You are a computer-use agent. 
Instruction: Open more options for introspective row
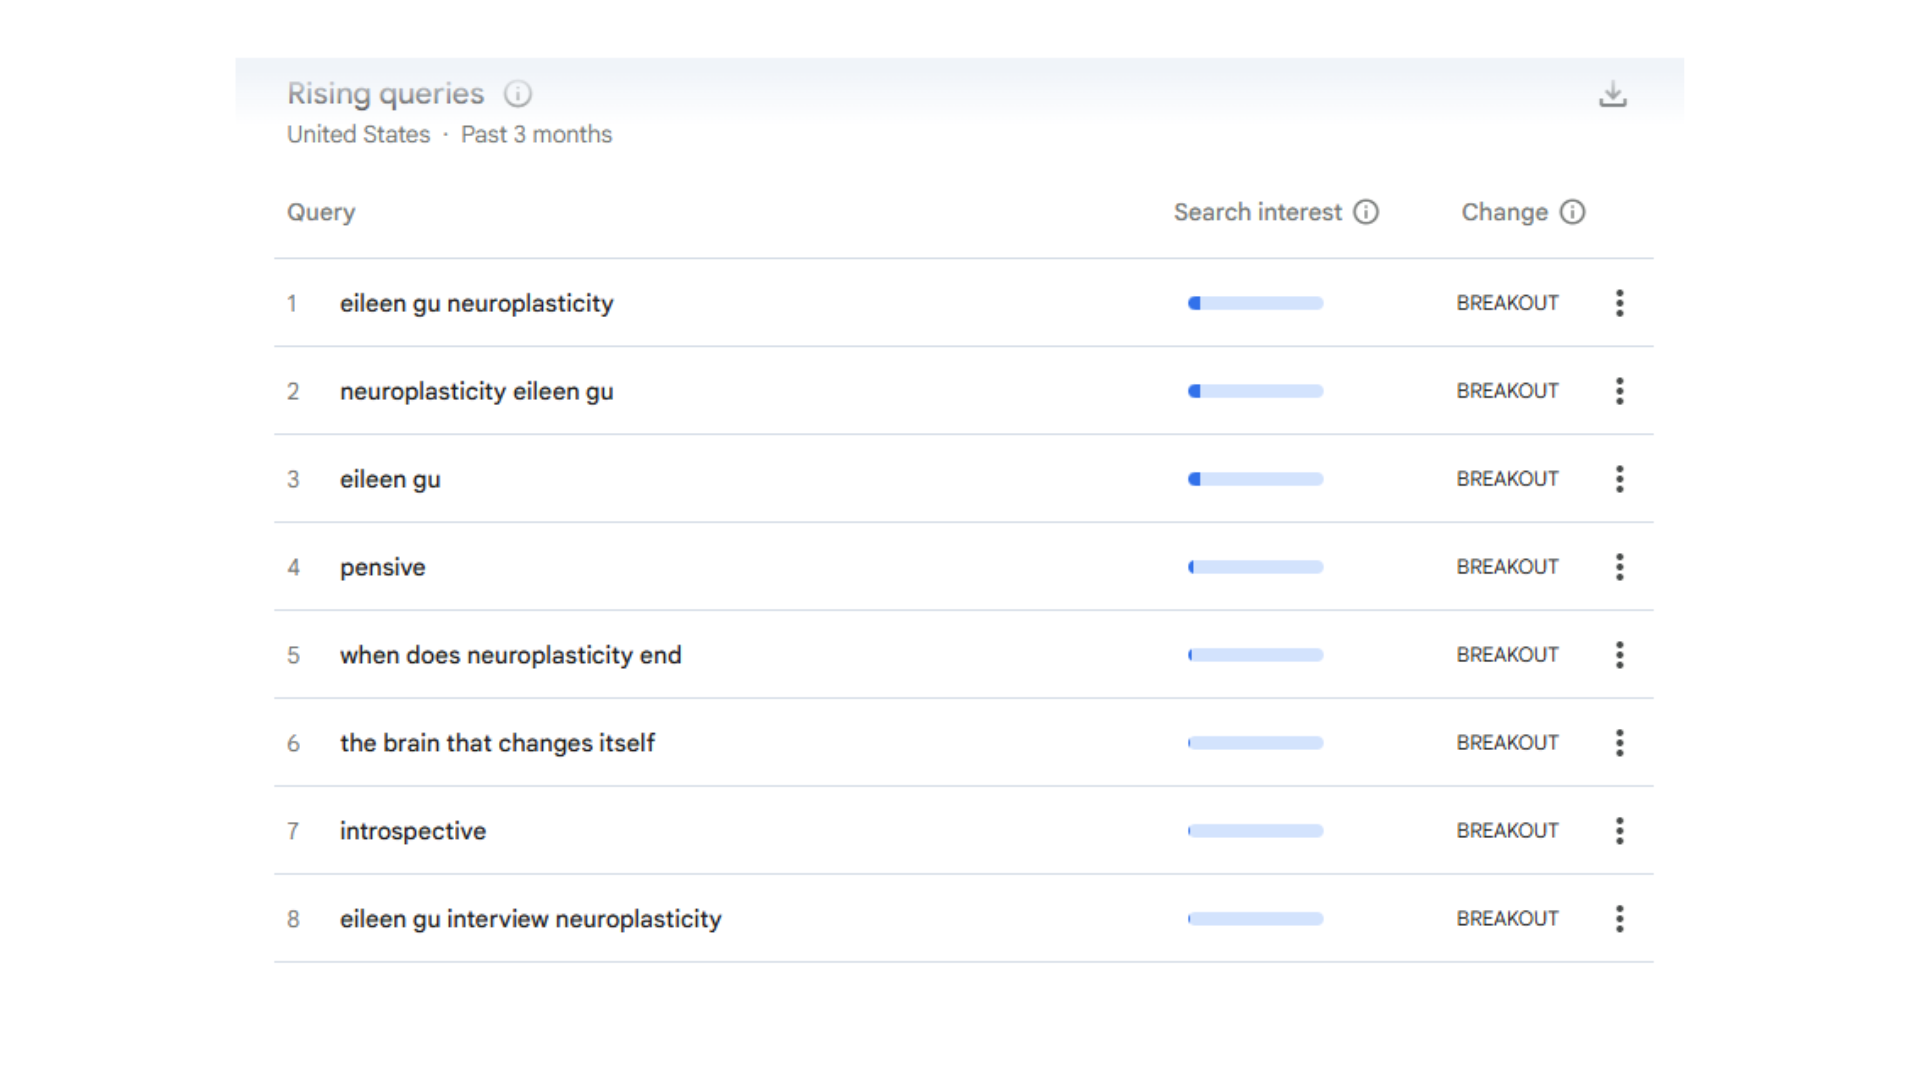click(1619, 831)
